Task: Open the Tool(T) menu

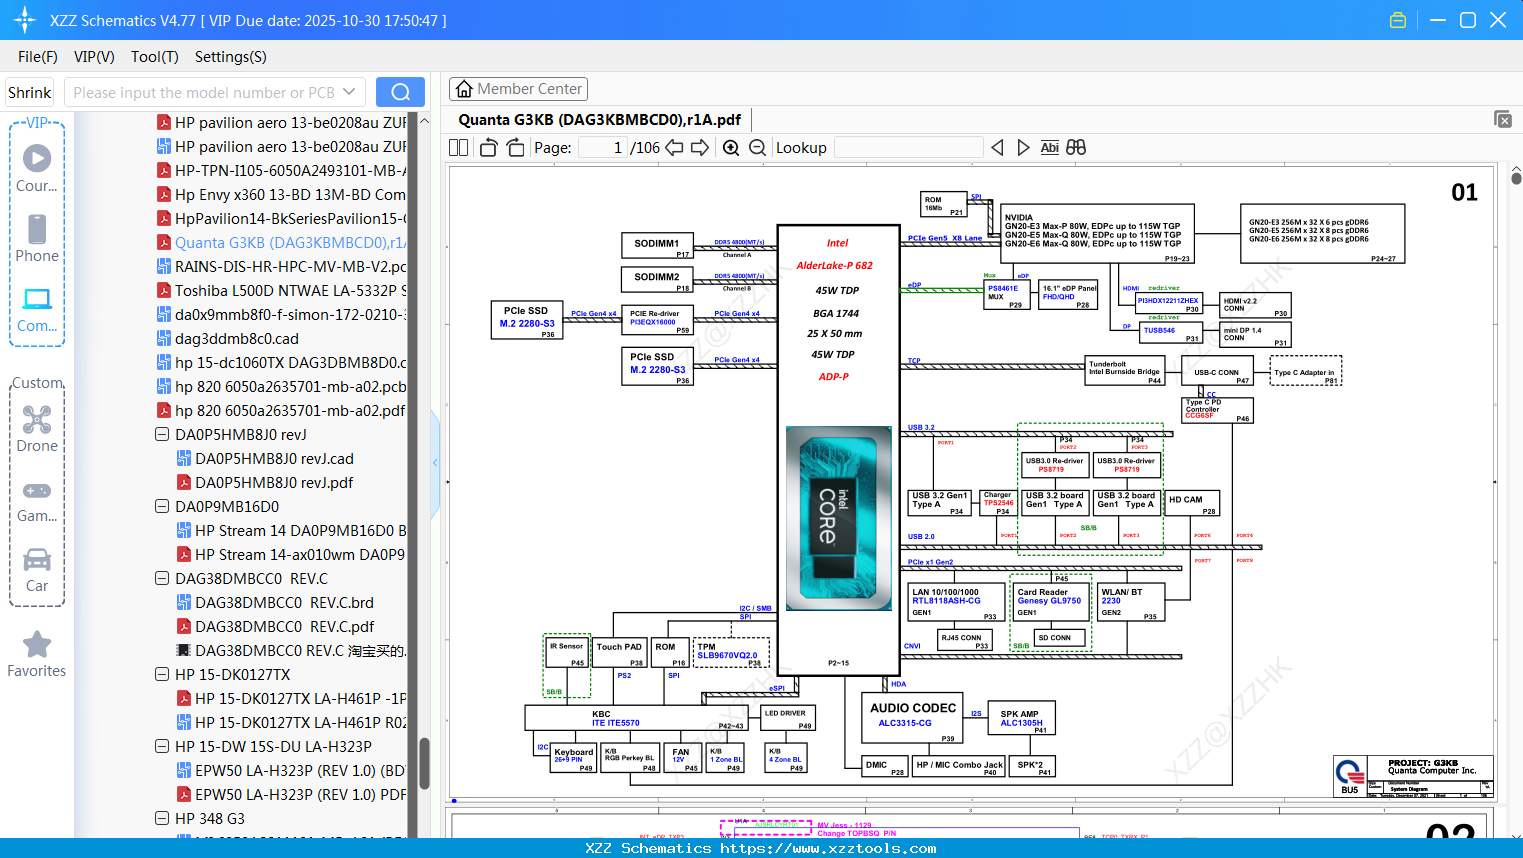Action: (x=155, y=57)
